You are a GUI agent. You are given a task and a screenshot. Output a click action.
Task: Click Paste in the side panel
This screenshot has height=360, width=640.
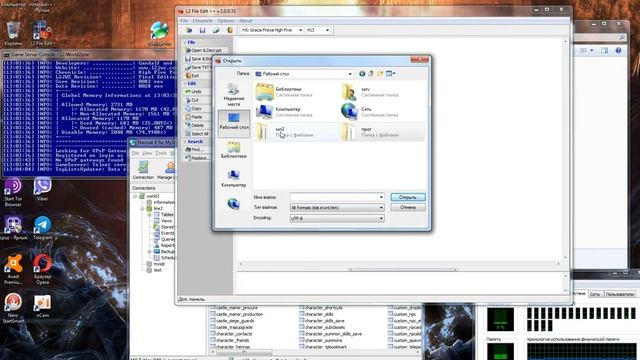point(194,117)
